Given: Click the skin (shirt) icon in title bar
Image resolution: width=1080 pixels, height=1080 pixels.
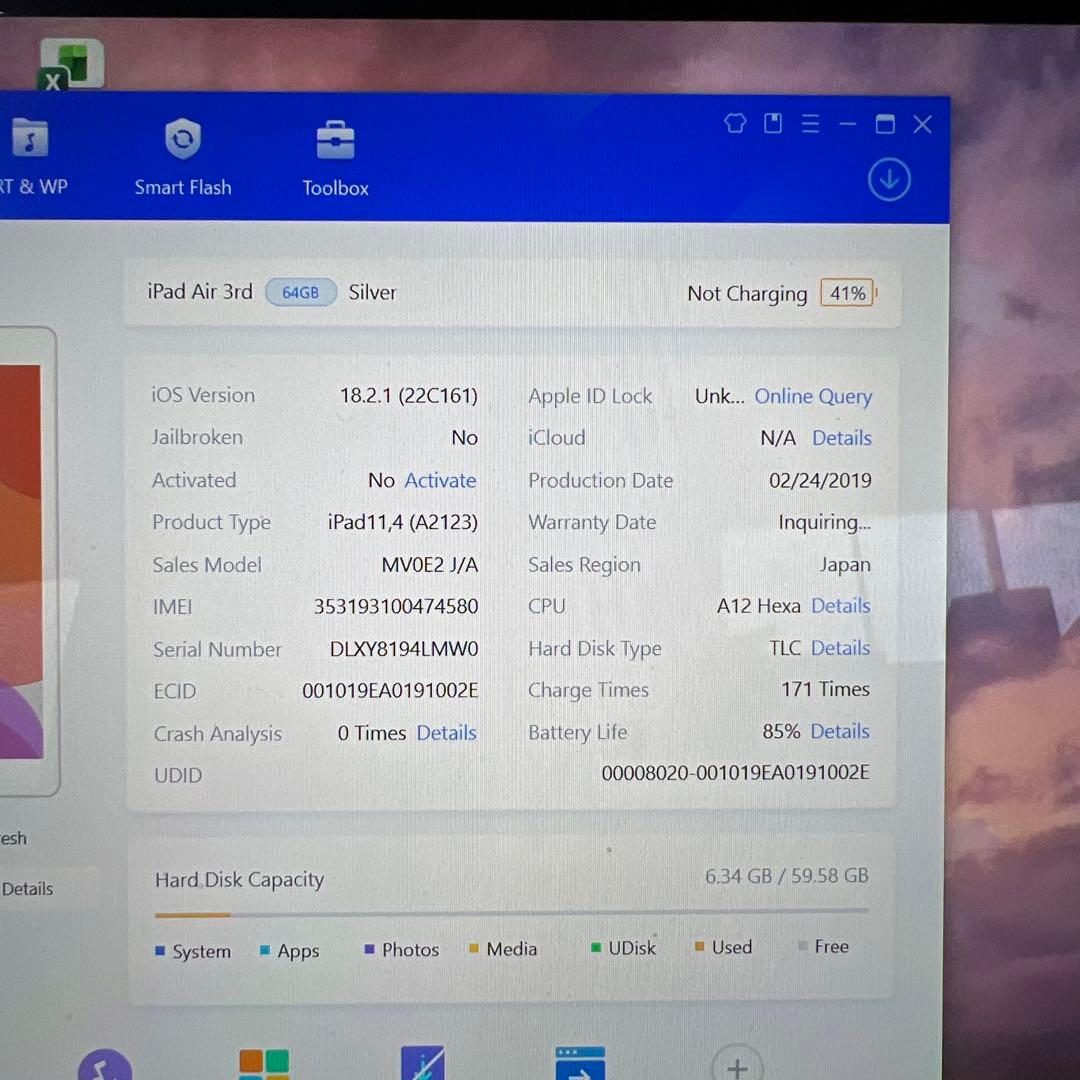Looking at the screenshot, I should pyautogui.click(x=735, y=124).
